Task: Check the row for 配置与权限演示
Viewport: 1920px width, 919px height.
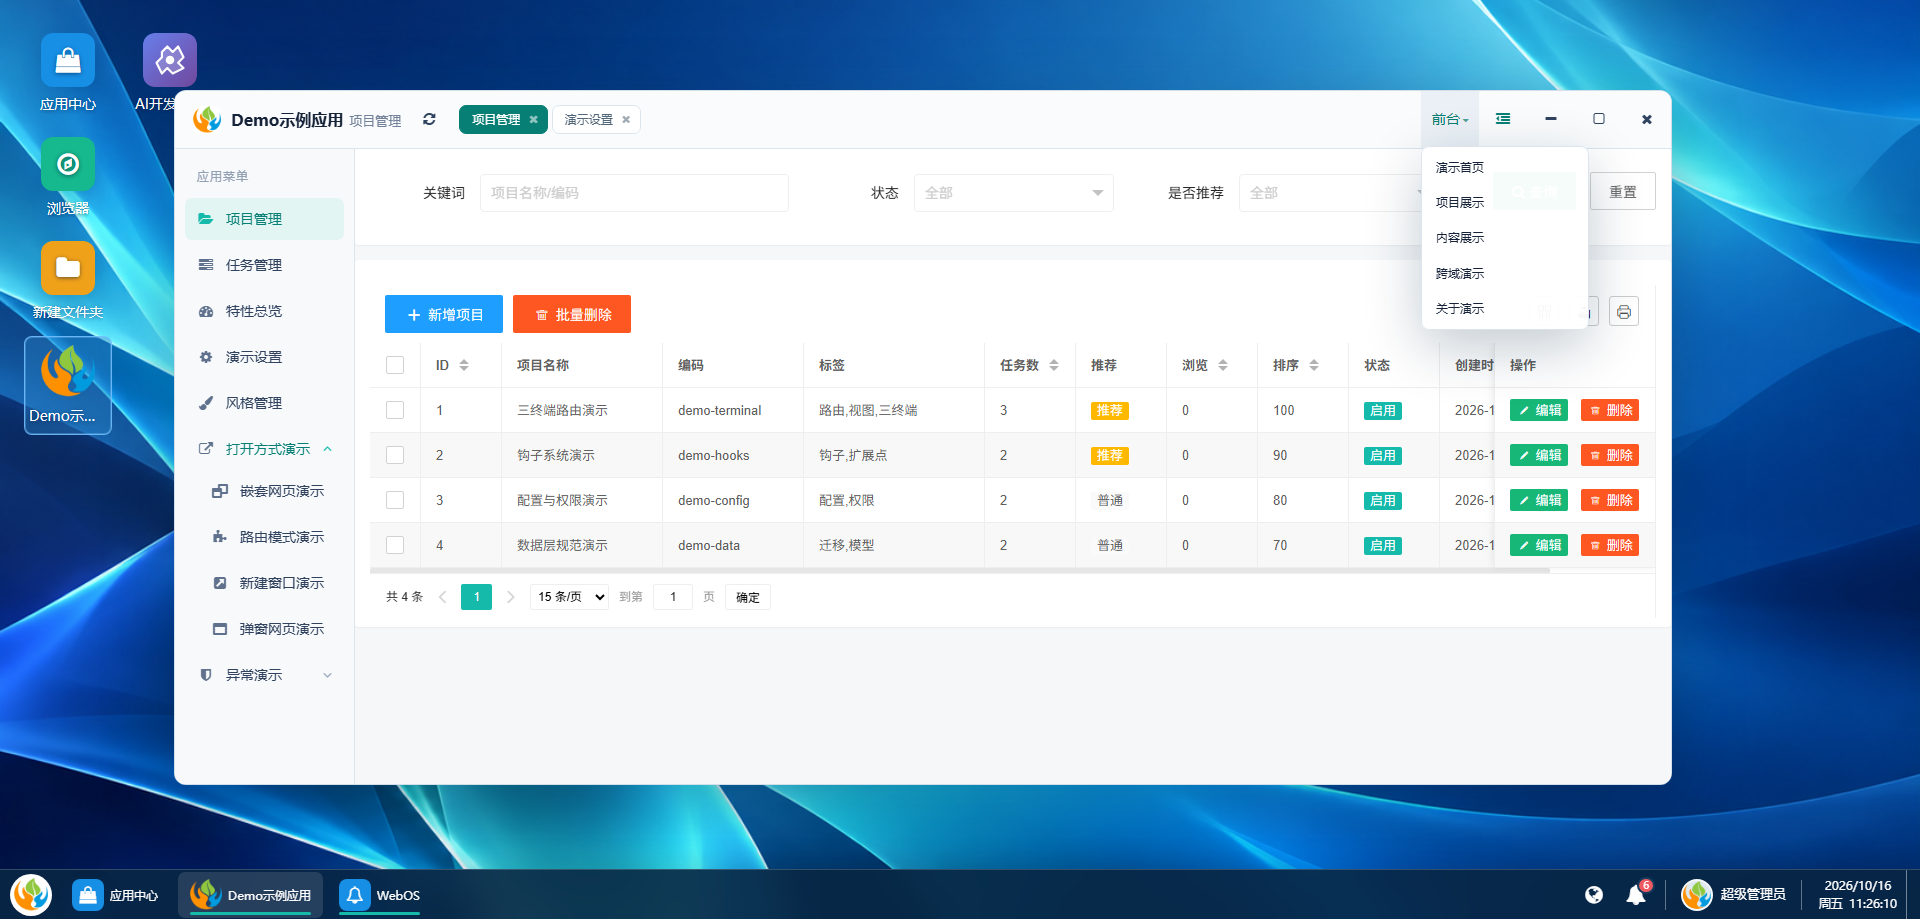Action: tap(395, 500)
